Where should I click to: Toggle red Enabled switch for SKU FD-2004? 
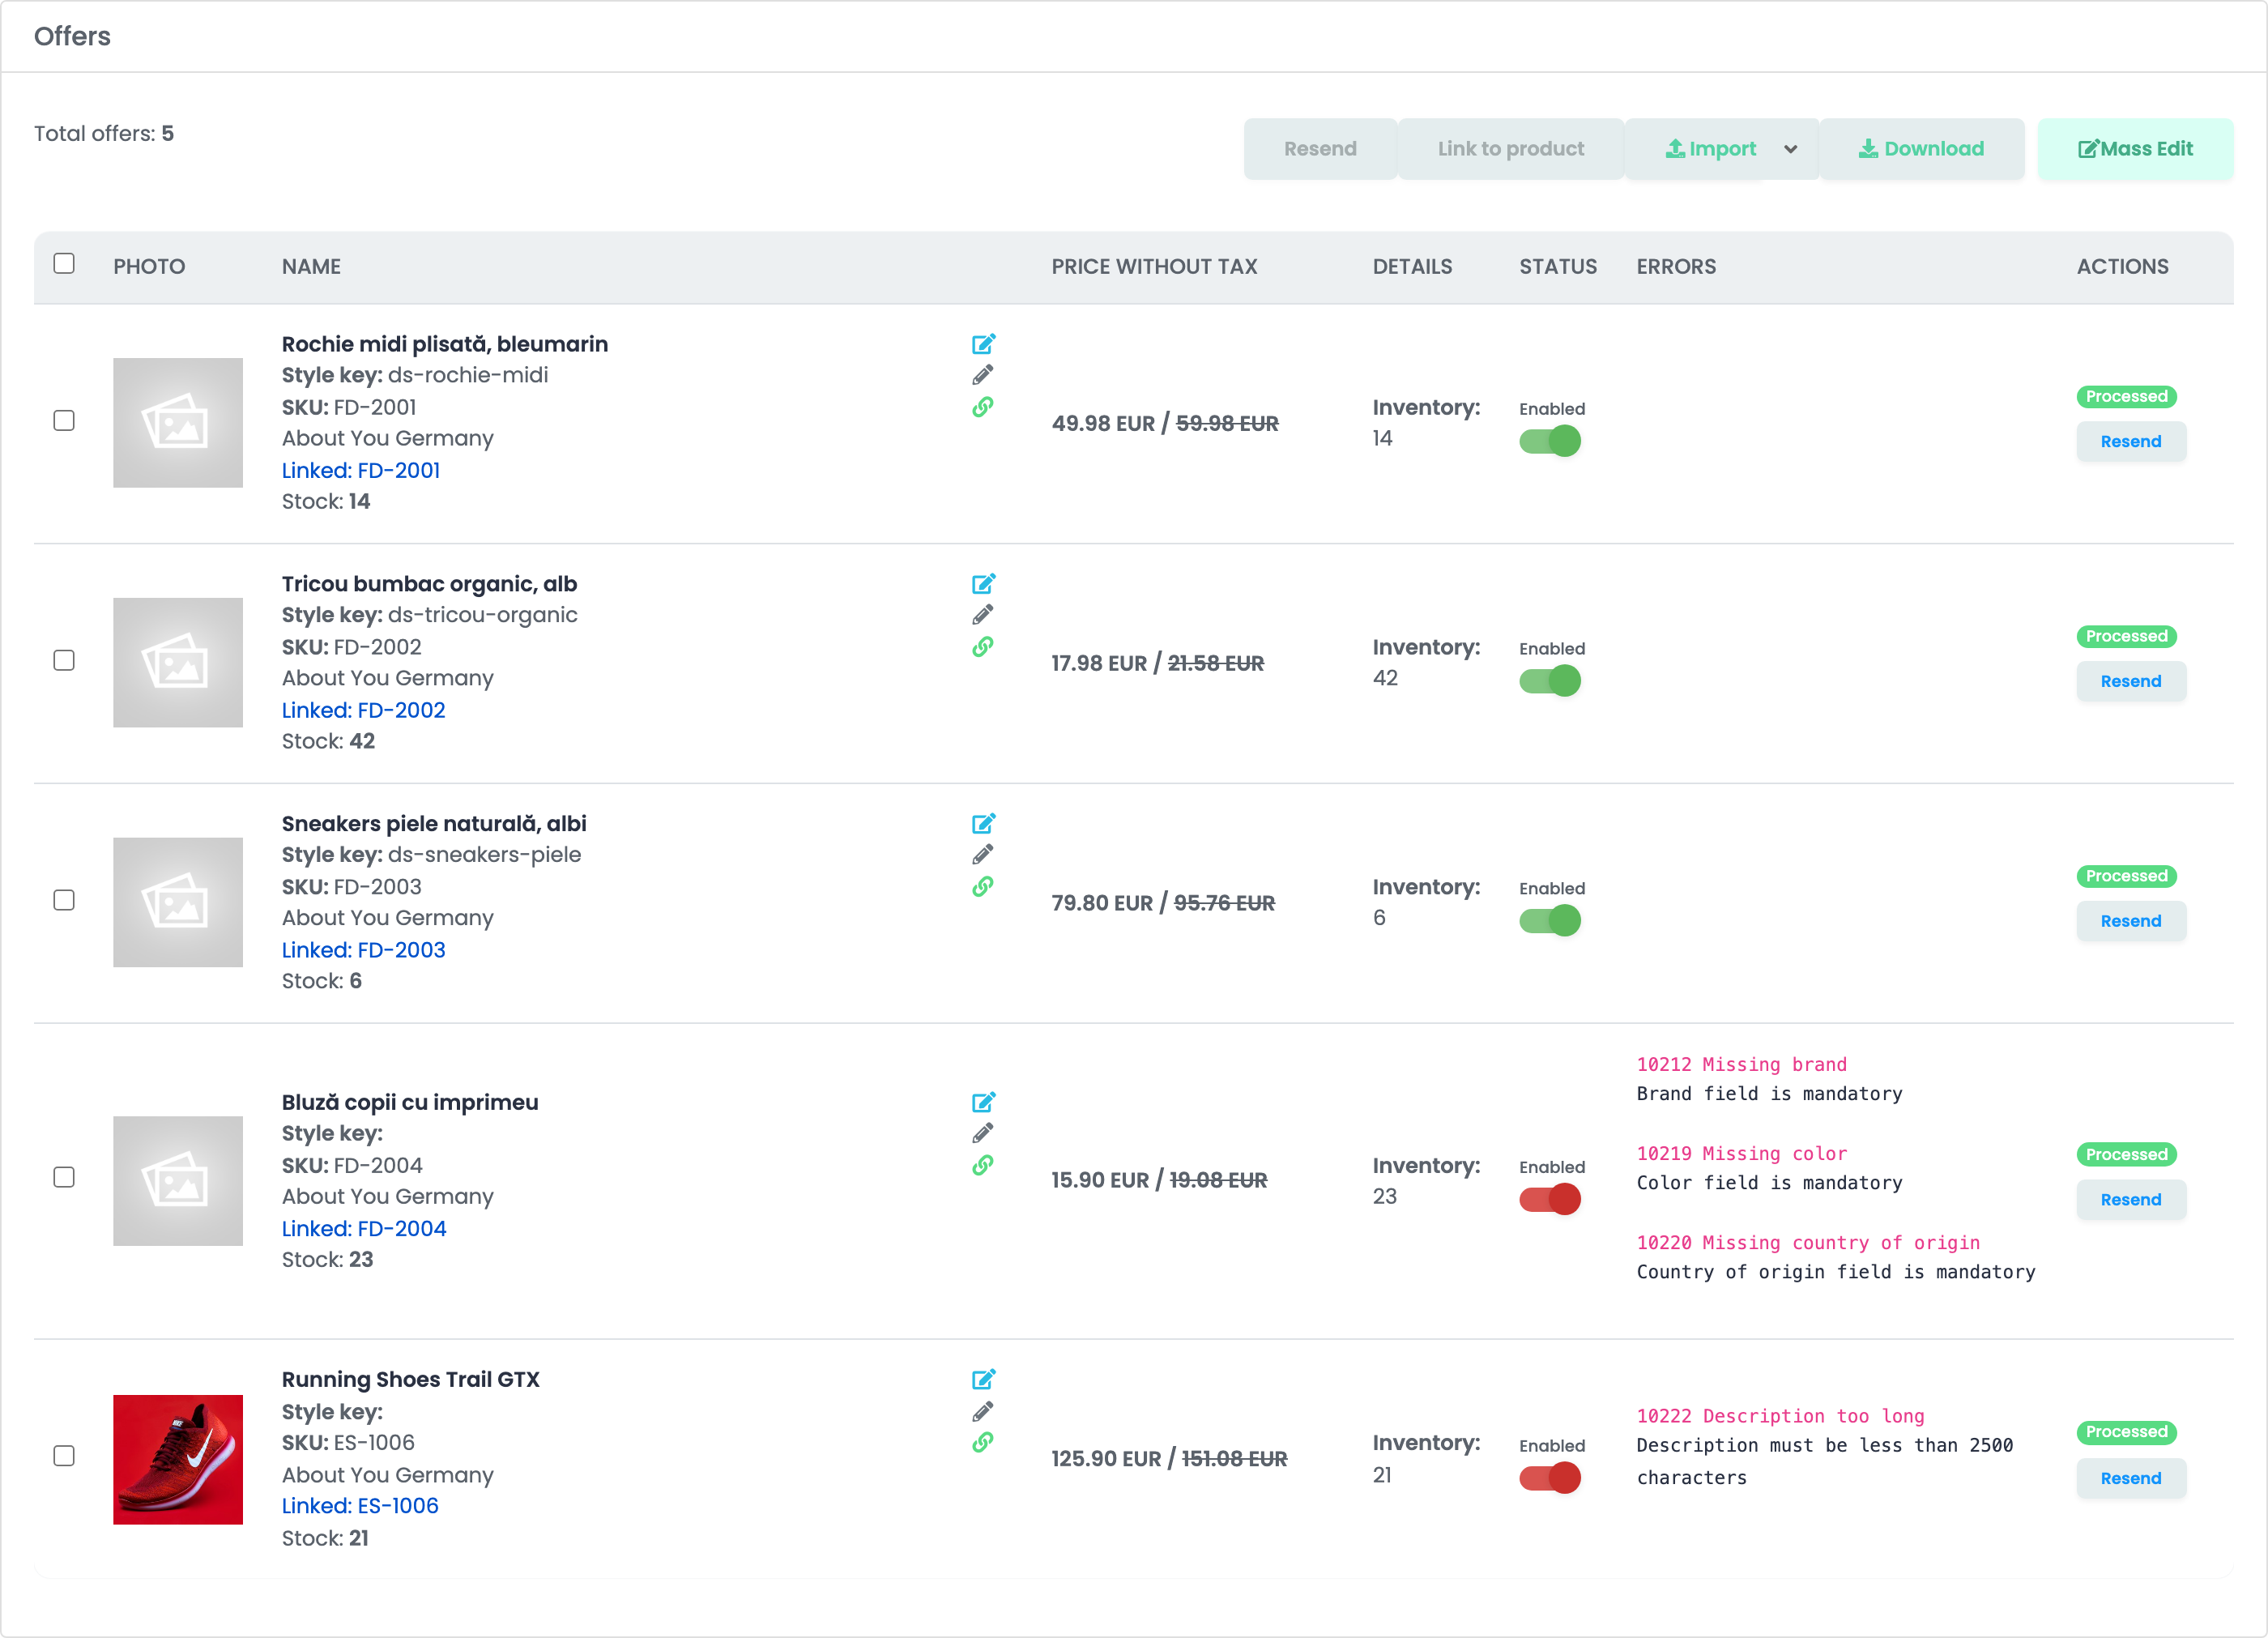pyautogui.click(x=1549, y=1199)
